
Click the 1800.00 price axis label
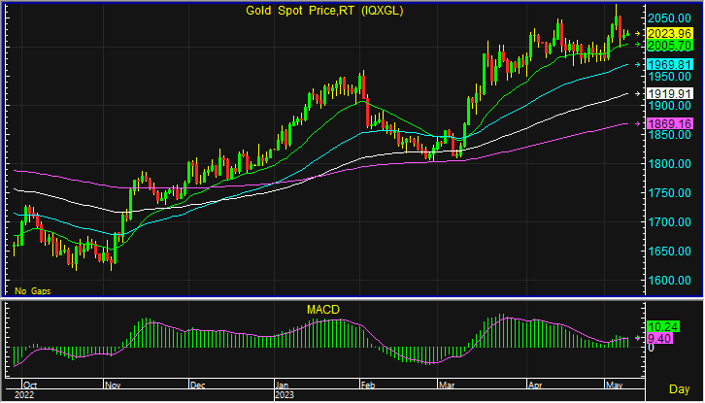pos(670,164)
